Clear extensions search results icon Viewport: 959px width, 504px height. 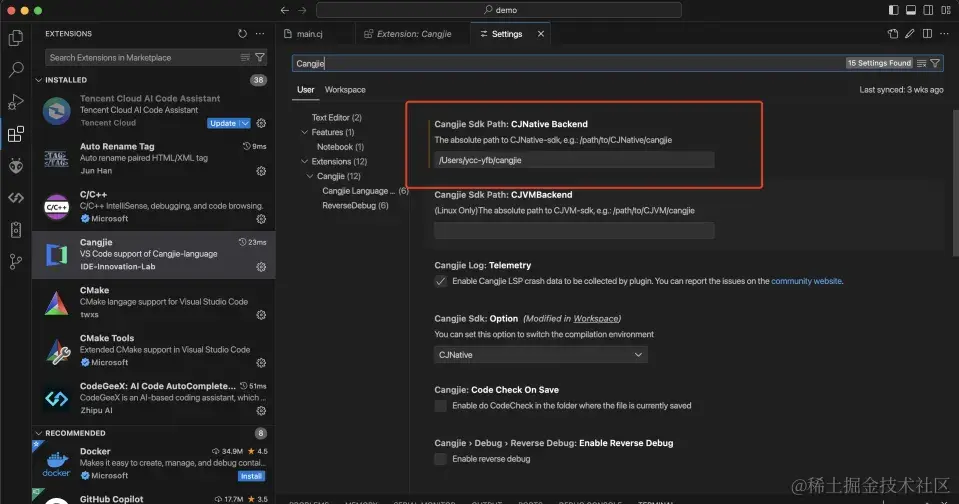tap(245, 57)
